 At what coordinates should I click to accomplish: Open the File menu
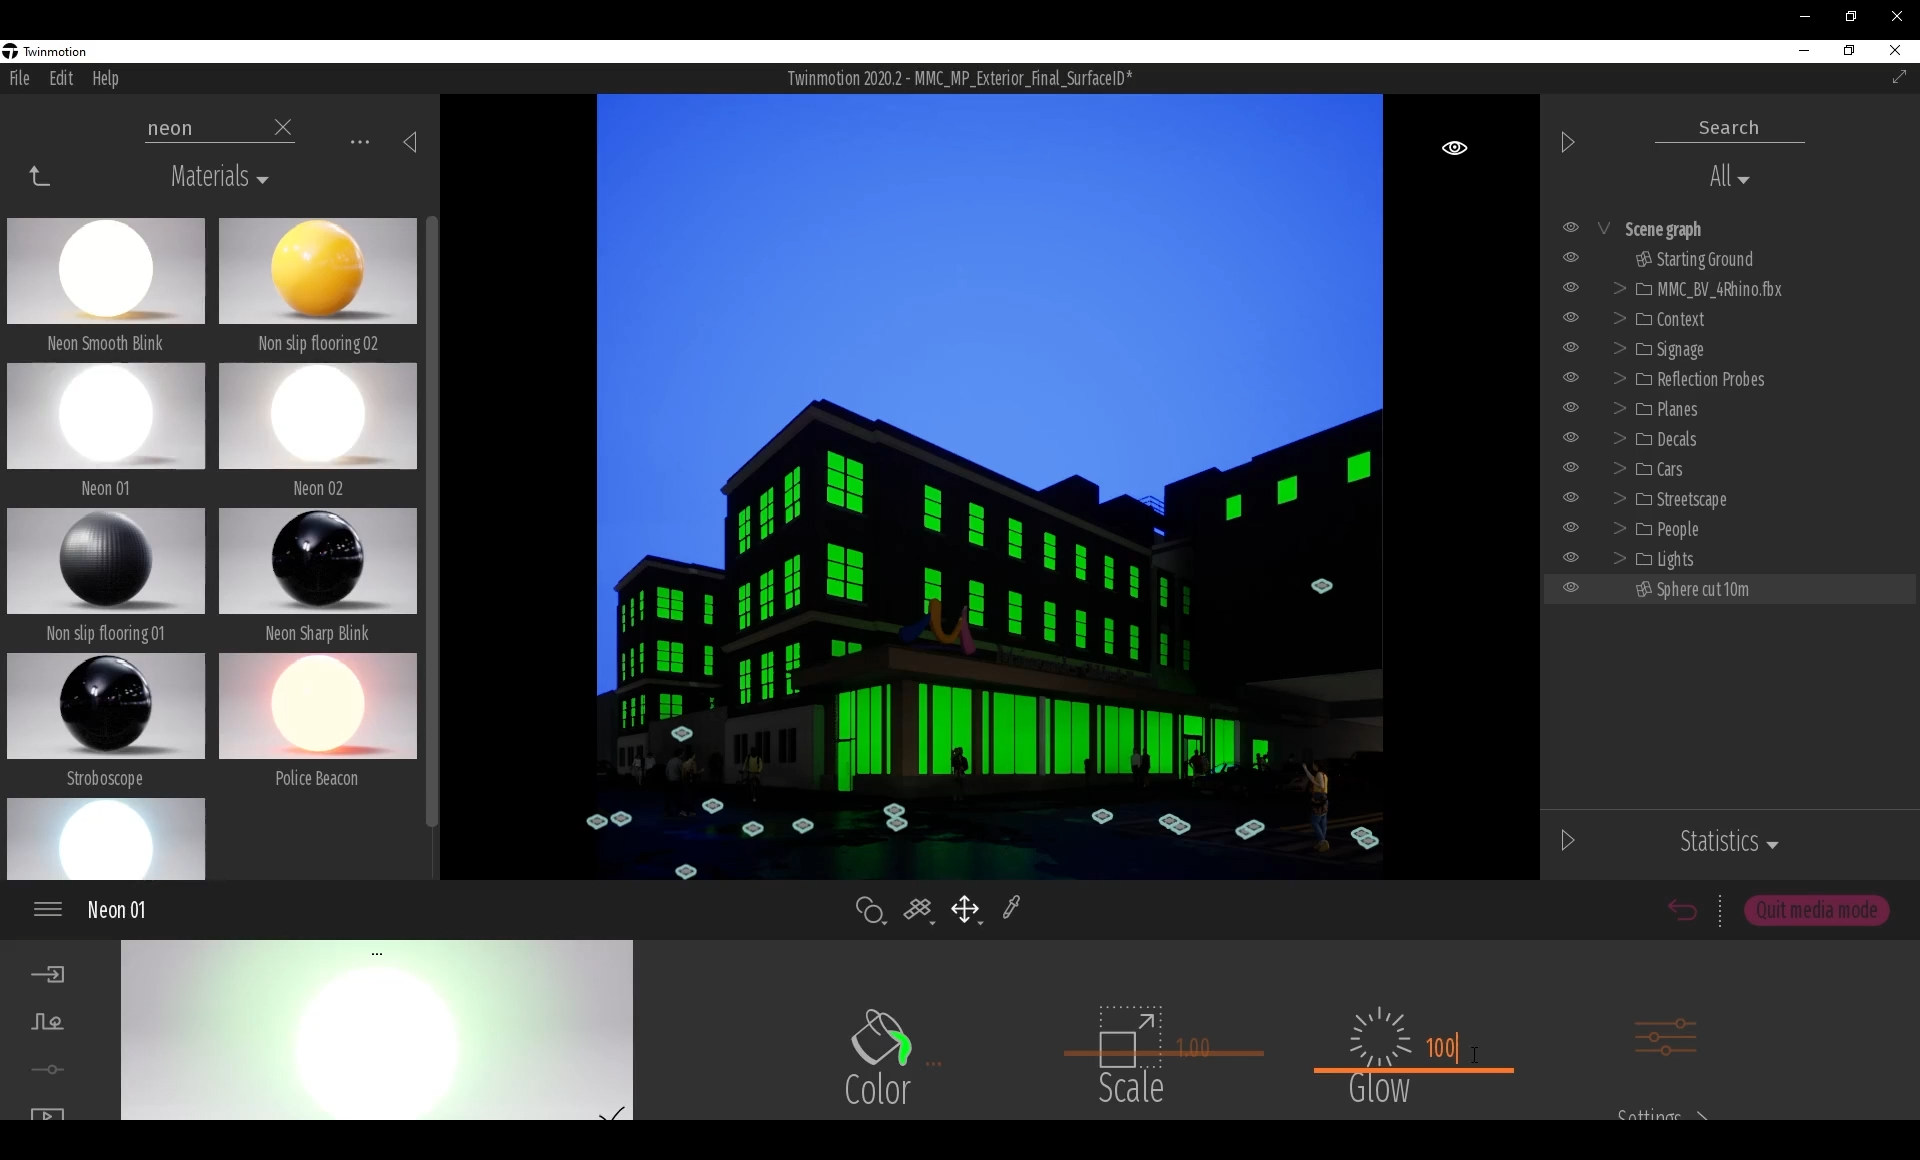[20, 79]
